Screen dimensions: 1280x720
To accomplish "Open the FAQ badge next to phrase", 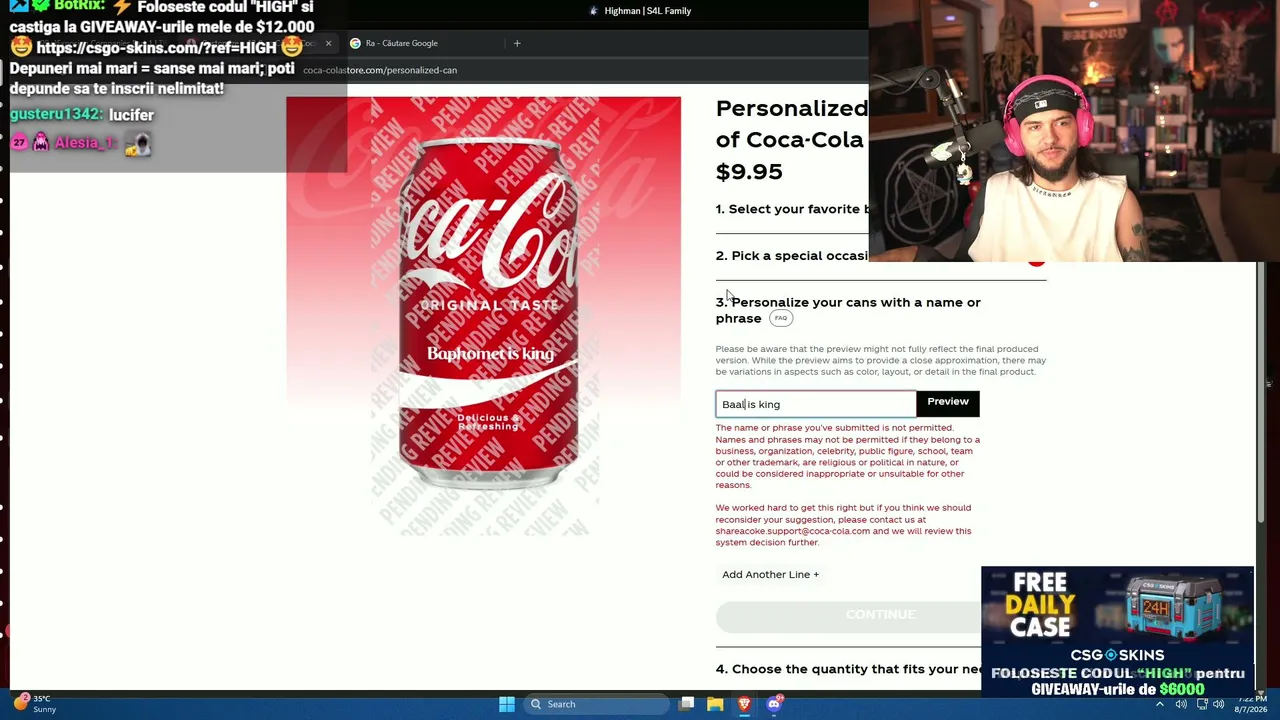I will tap(781, 318).
